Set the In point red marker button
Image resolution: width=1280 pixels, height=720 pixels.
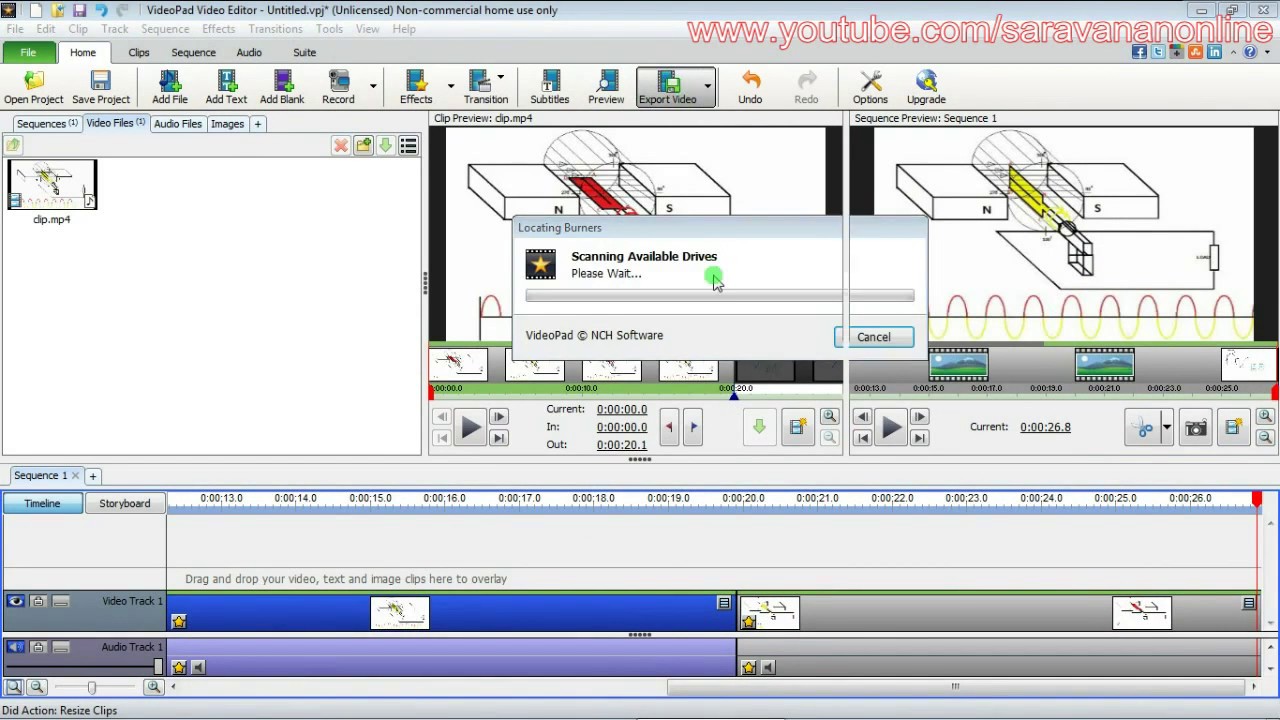[x=669, y=427]
